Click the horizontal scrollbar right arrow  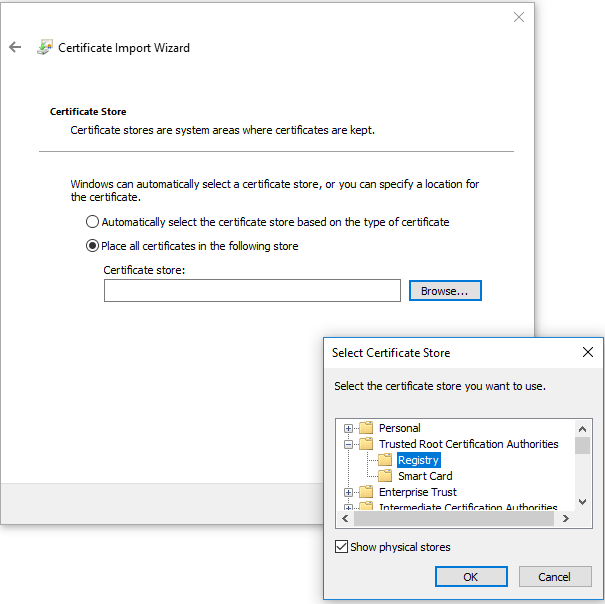565,519
